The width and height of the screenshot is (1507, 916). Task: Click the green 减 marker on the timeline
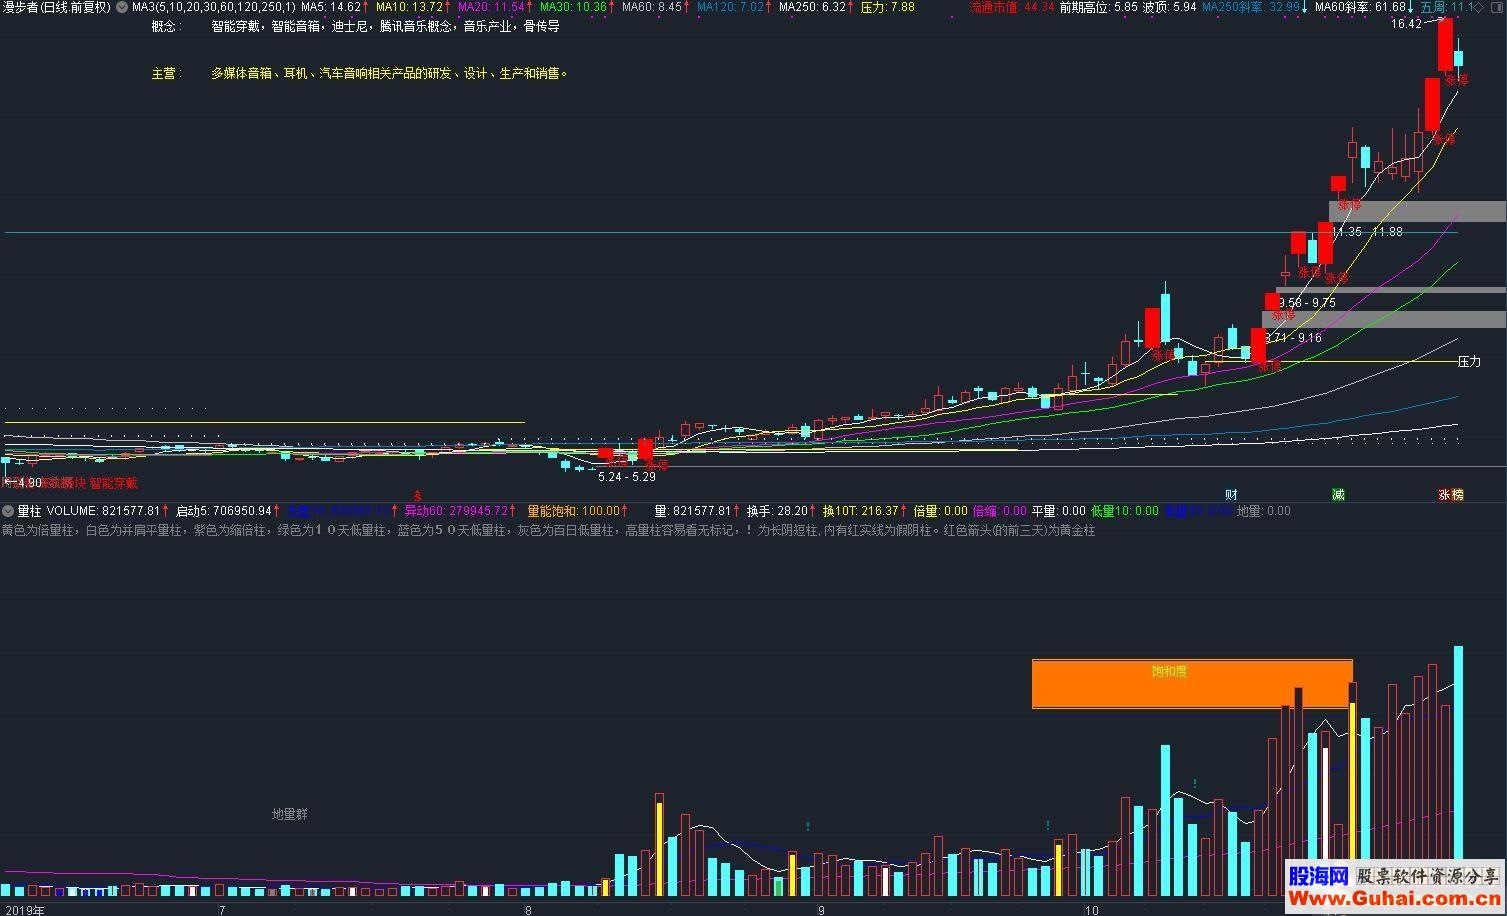[1338, 494]
